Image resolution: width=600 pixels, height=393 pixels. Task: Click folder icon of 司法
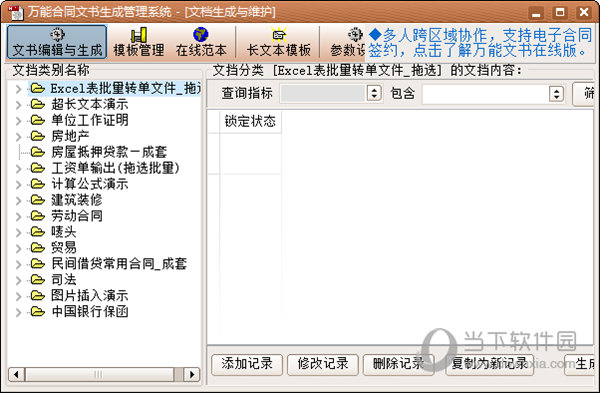click(38, 280)
